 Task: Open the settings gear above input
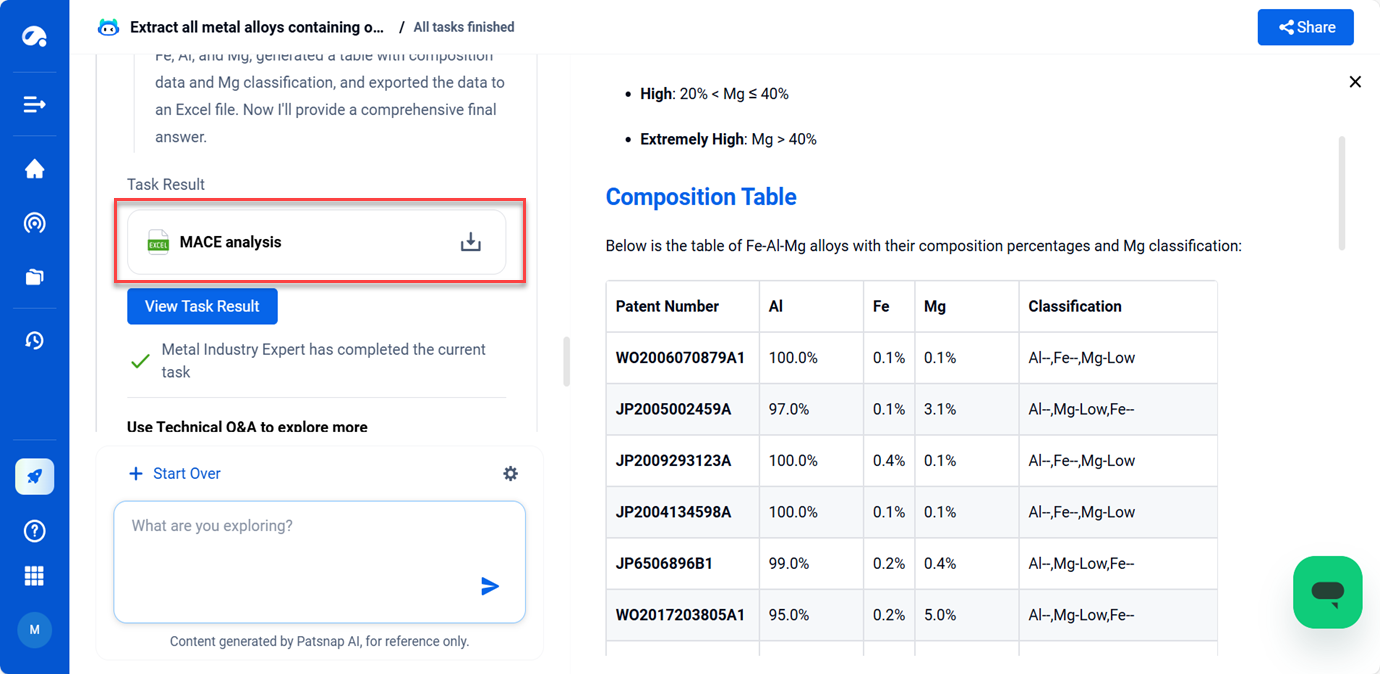[x=510, y=474]
